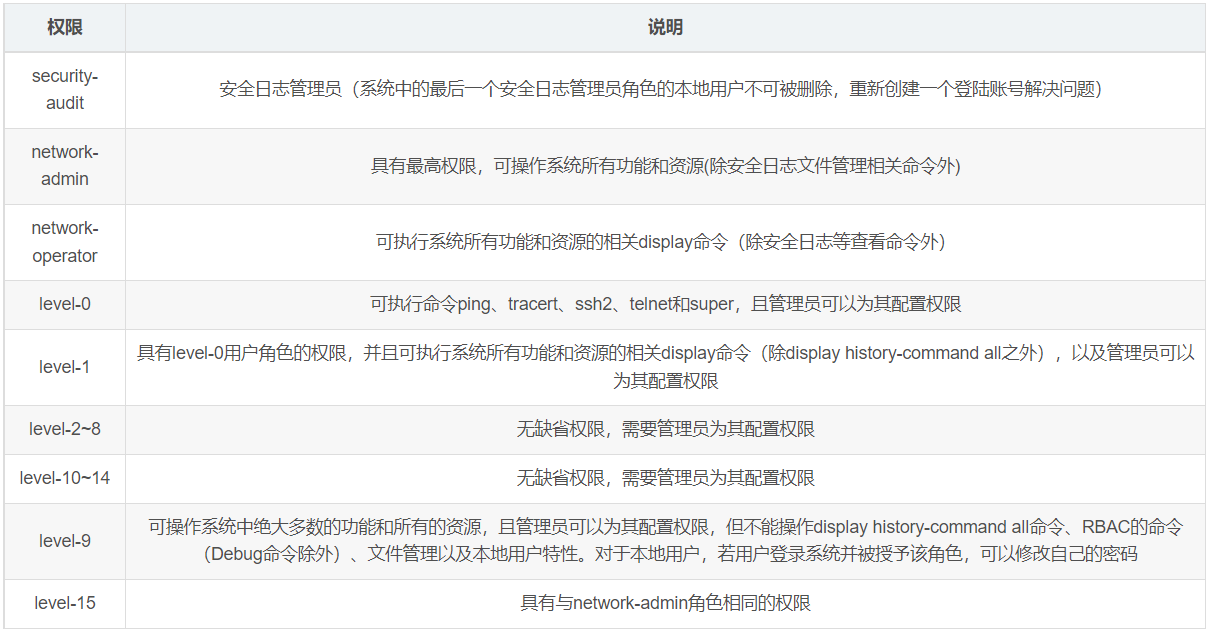Click the 具有最高权限 description for network-admin
This screenshot has height=630, width=1217.
[665, 166]
